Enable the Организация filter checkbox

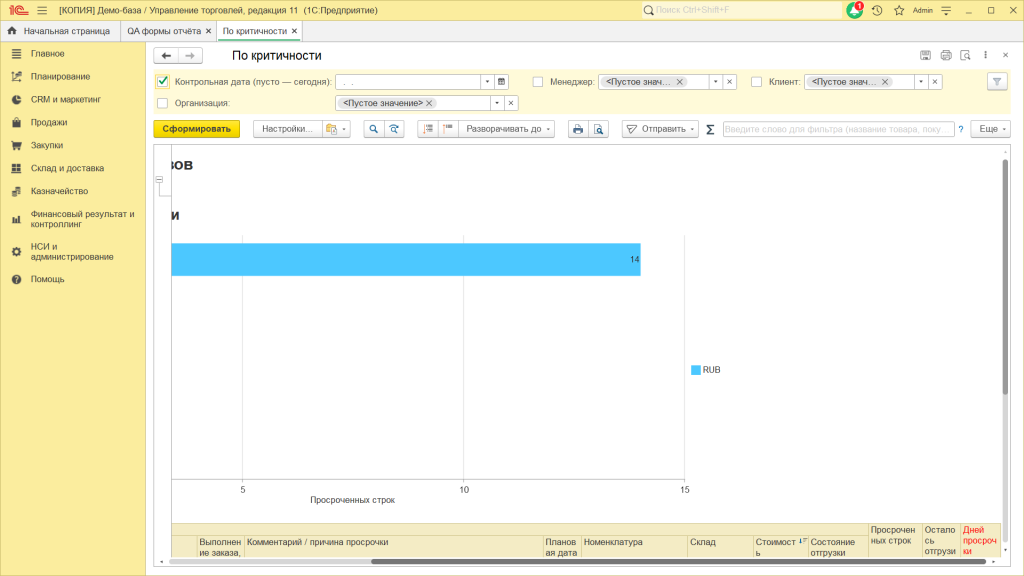coord(163,103)
